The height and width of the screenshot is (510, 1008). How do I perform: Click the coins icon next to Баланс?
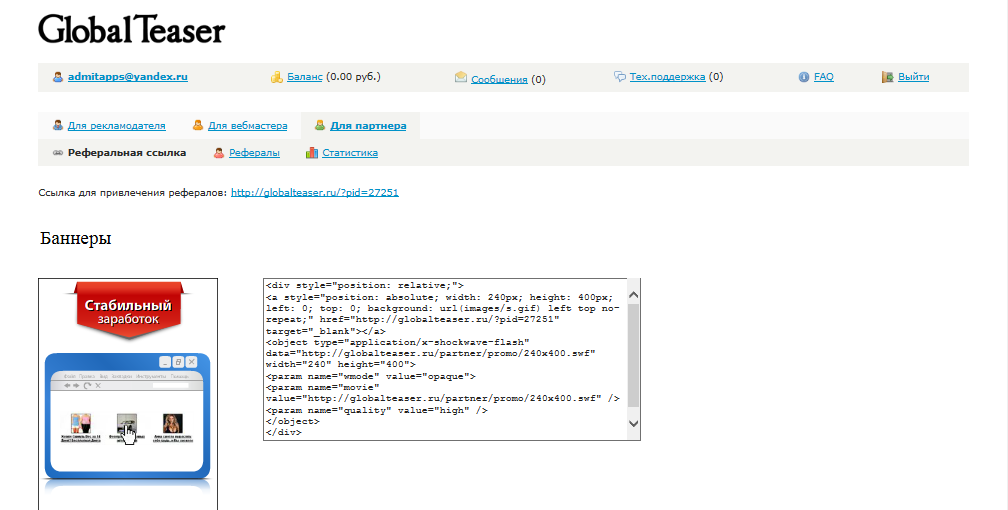[x=276, y=77]
